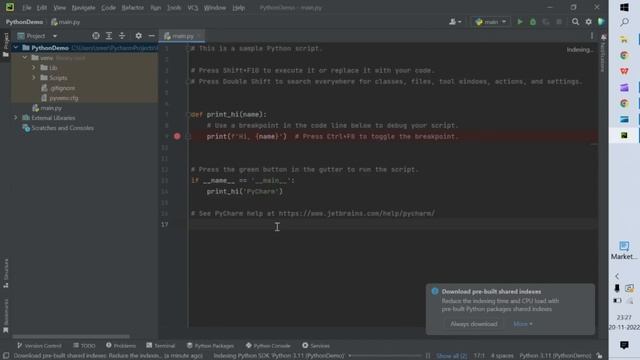Click the read-only lock icon in status bar
The height and width of the screenshot is (360, 640).
coord(599,356)
